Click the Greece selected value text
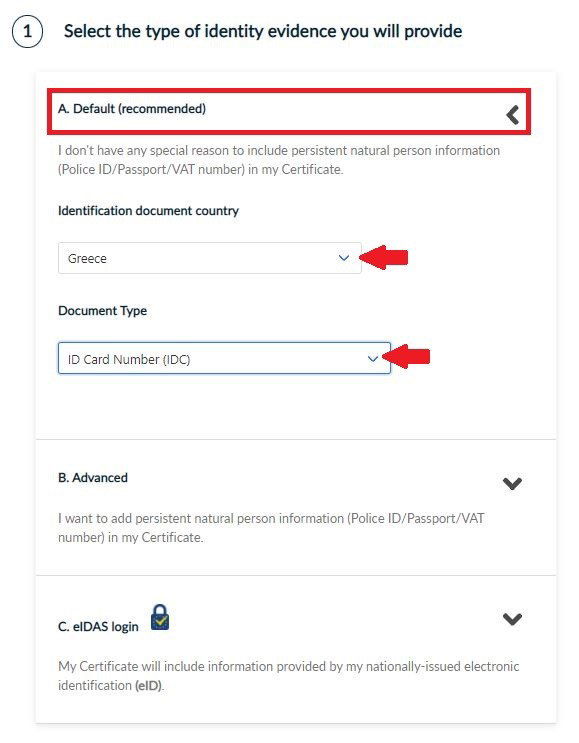Viewport: 579px width, 743px height. 87,259
